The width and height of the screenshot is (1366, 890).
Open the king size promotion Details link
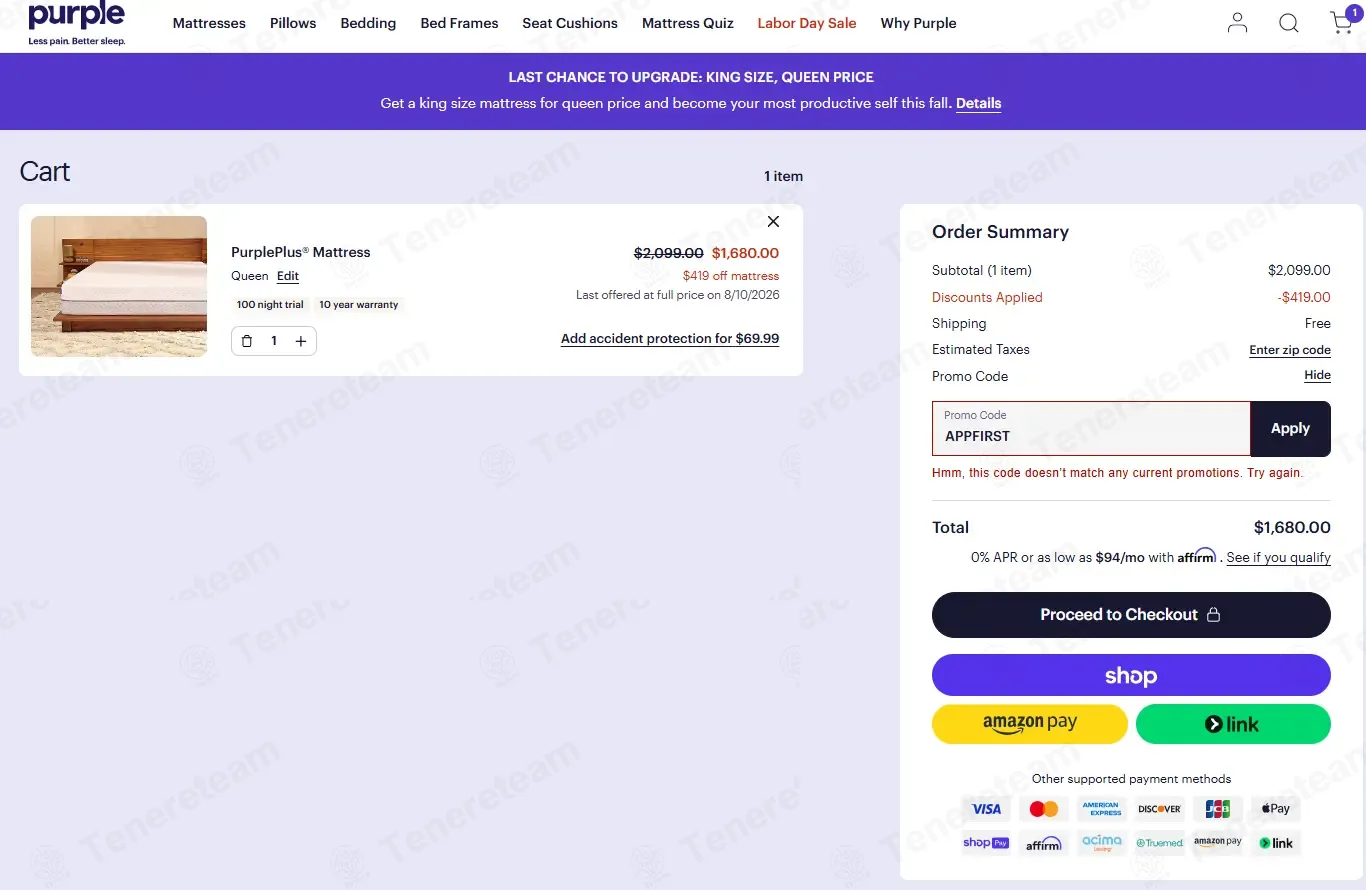click(x=978, y=104)
